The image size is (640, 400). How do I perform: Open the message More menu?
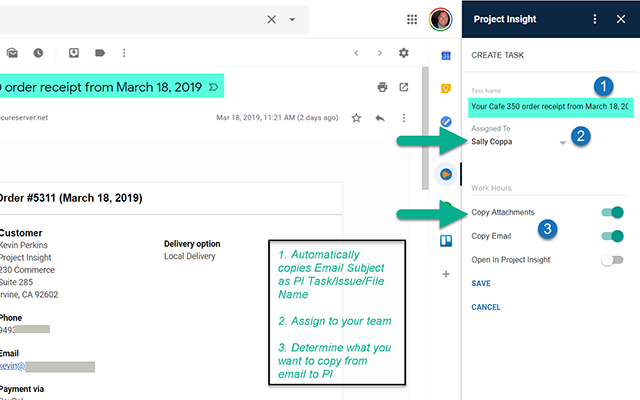tap(404, 118)
